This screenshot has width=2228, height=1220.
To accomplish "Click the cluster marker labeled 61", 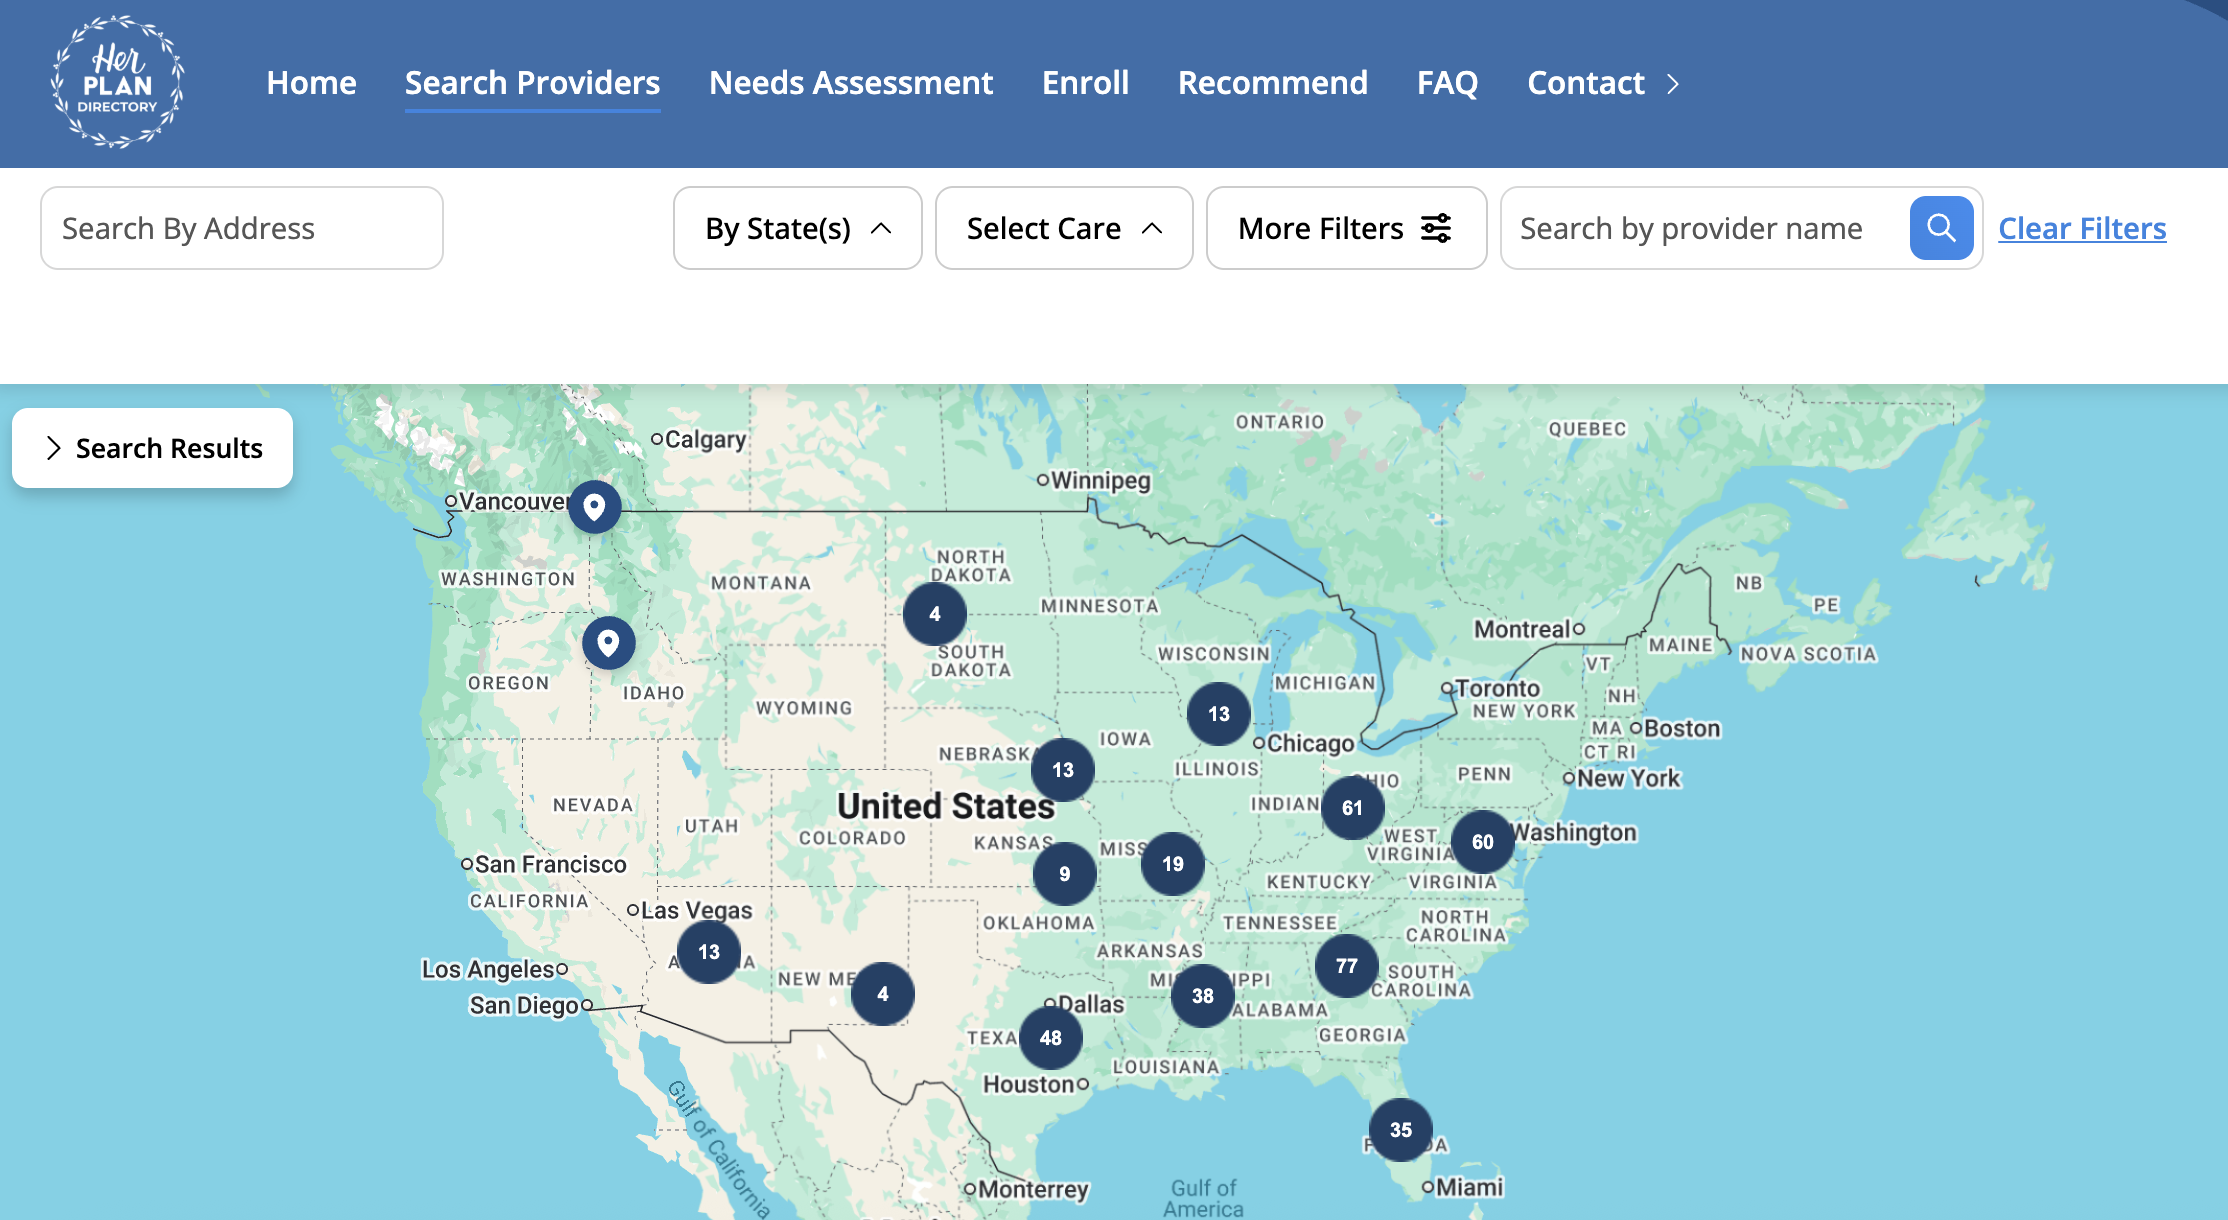I will [1352, 808].
